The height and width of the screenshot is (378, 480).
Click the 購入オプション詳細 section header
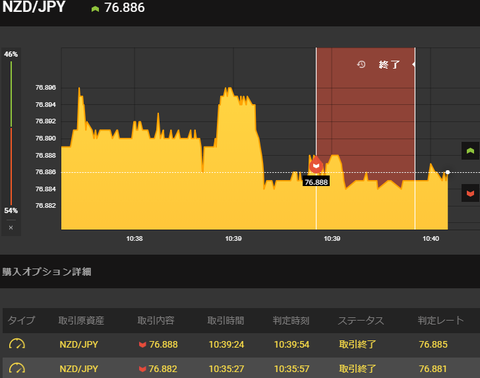coord(47,272)
